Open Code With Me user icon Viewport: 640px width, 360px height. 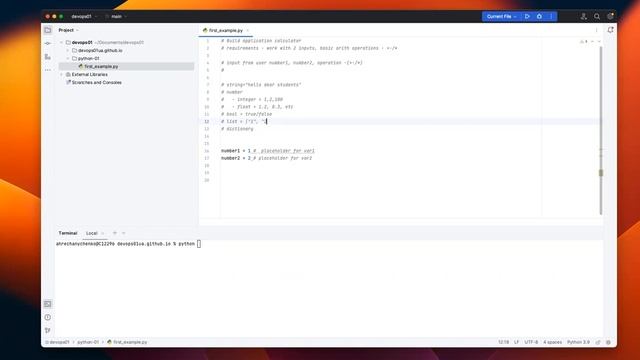point(584,16)
